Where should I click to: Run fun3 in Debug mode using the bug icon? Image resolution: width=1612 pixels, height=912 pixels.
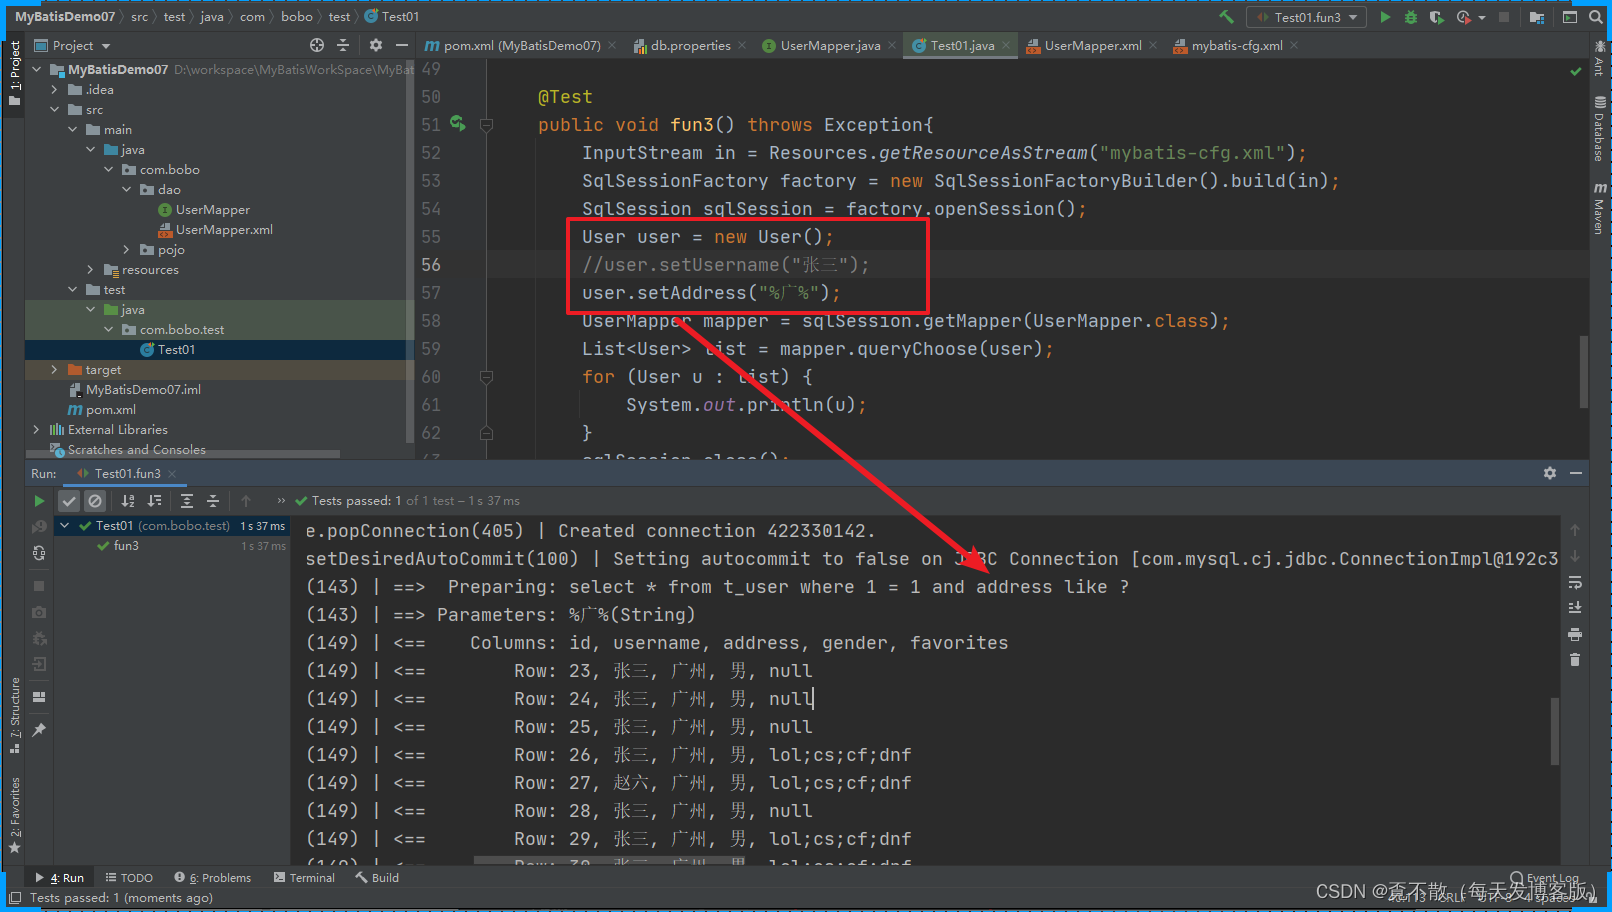pyautogui.click(x=1410, y=17)
